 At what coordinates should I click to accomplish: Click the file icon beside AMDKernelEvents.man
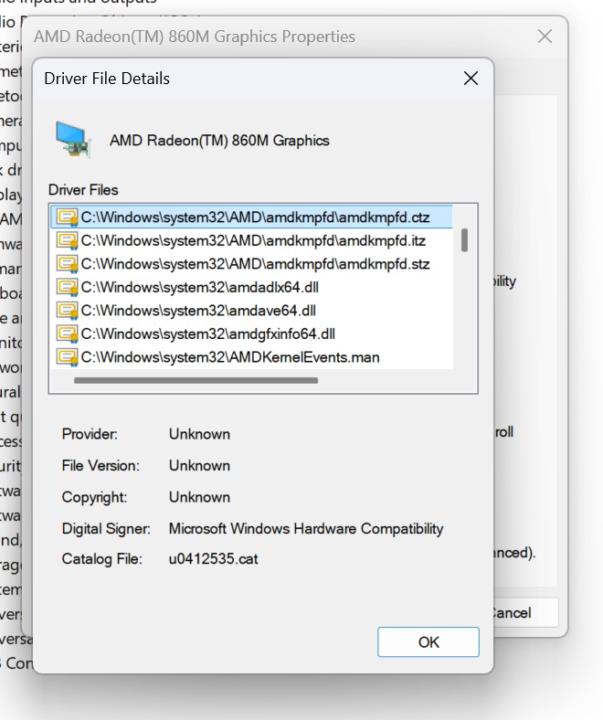(67, 357)
